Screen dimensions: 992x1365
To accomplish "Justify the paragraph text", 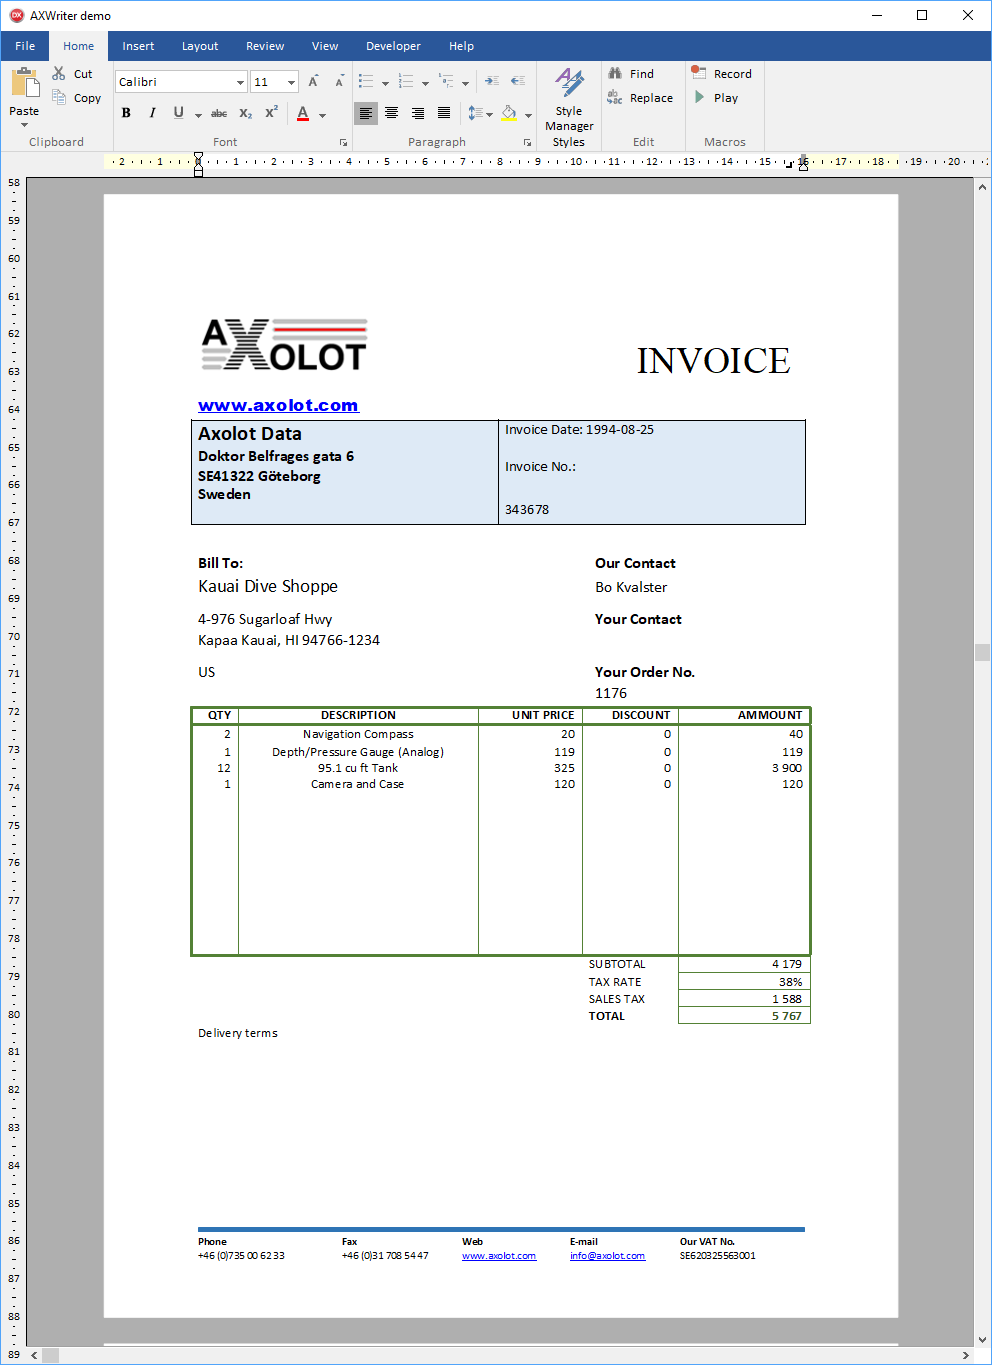I will [444, 113].
